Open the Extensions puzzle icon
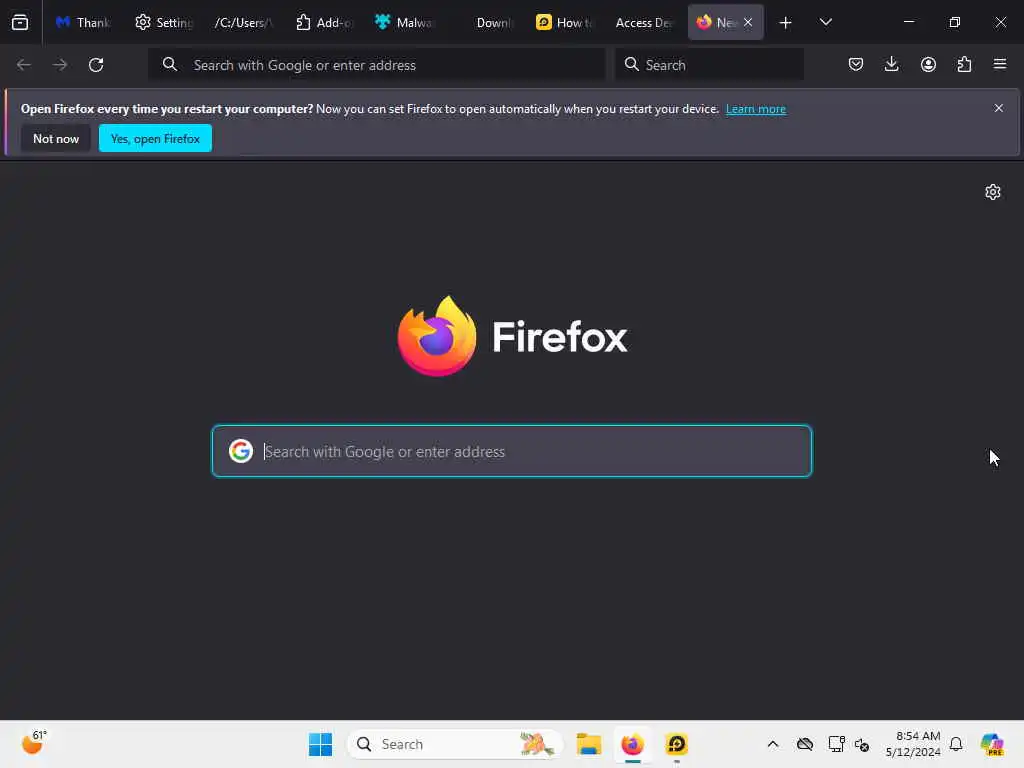The width and height of the screenshot is (1024, 768). [x=964, y=64]
